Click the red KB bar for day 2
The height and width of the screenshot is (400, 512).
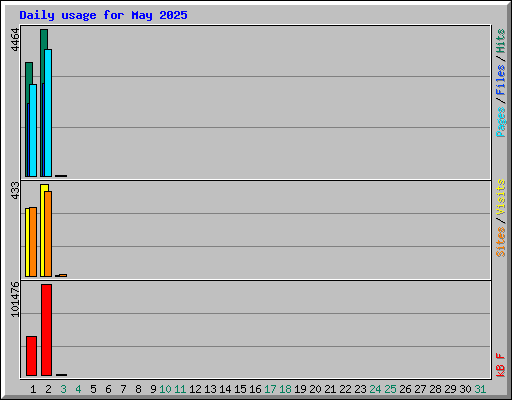pos(47,330)
